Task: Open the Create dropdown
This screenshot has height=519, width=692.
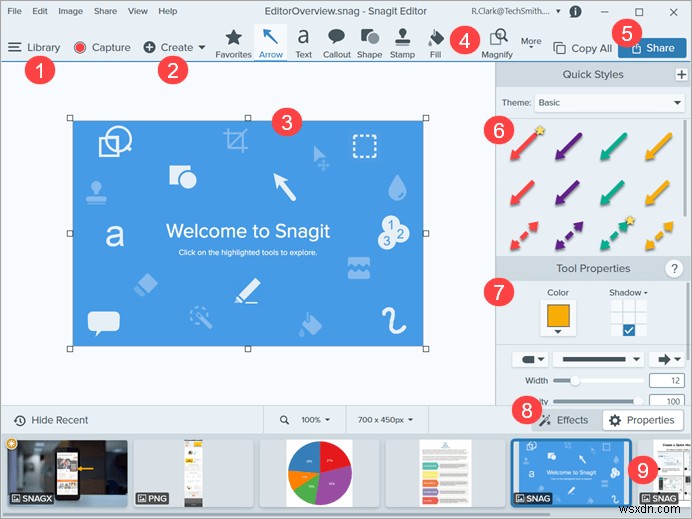Action: click(175, 47)
